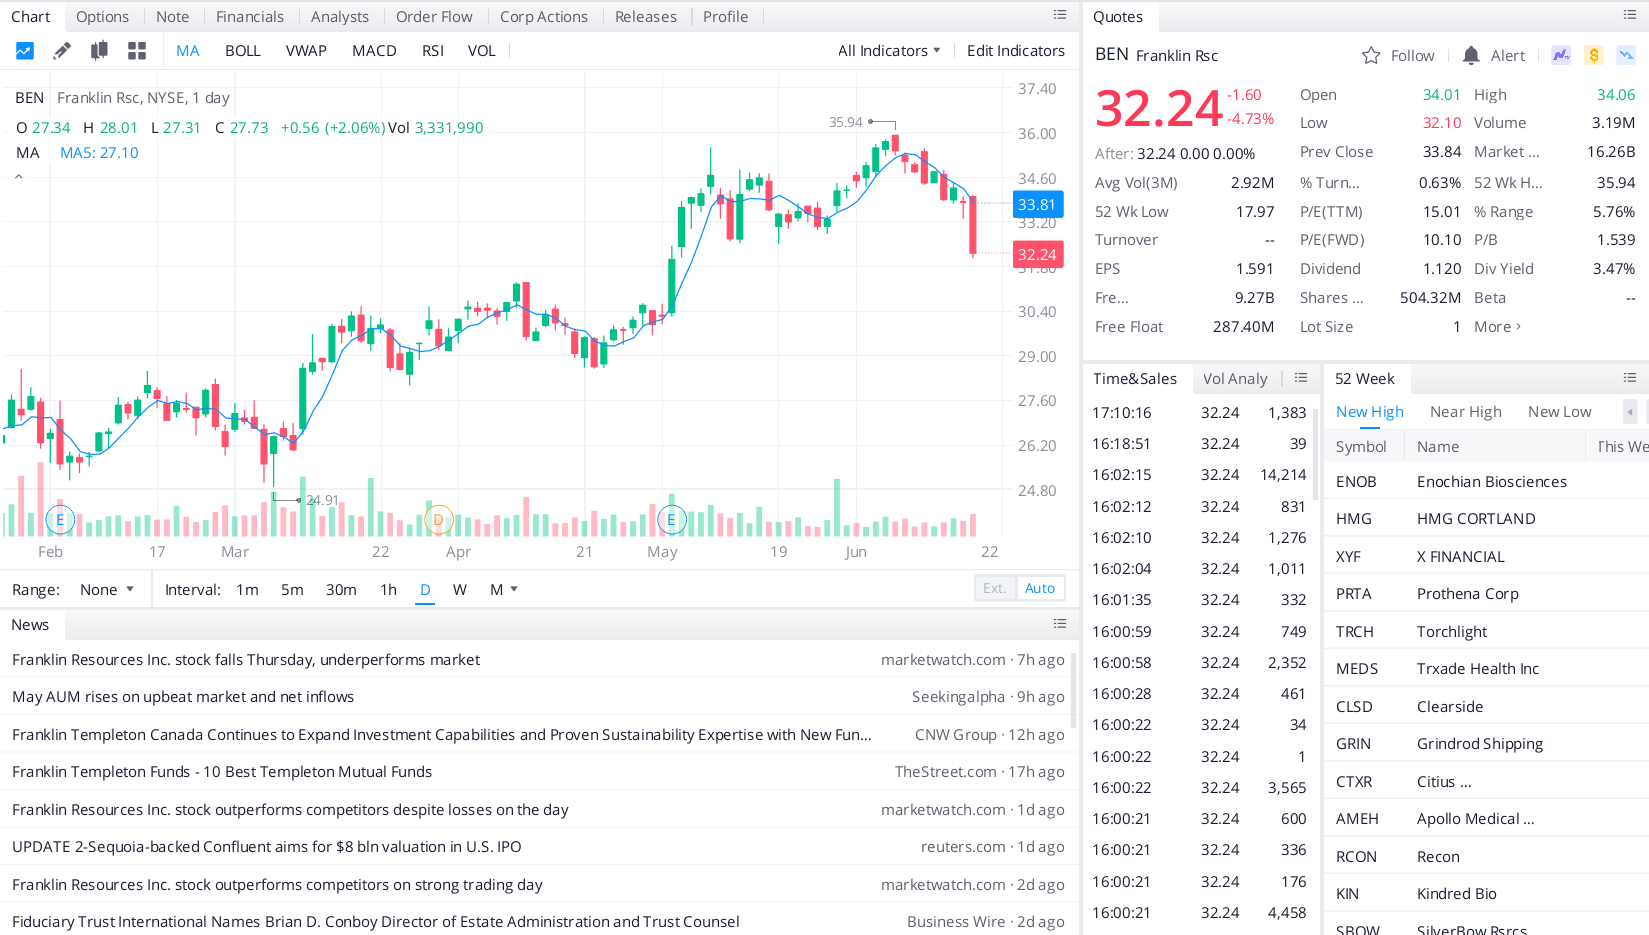Select the 1m interval
The width and height of the screenshot is (1649, 935).
(247, 590)
